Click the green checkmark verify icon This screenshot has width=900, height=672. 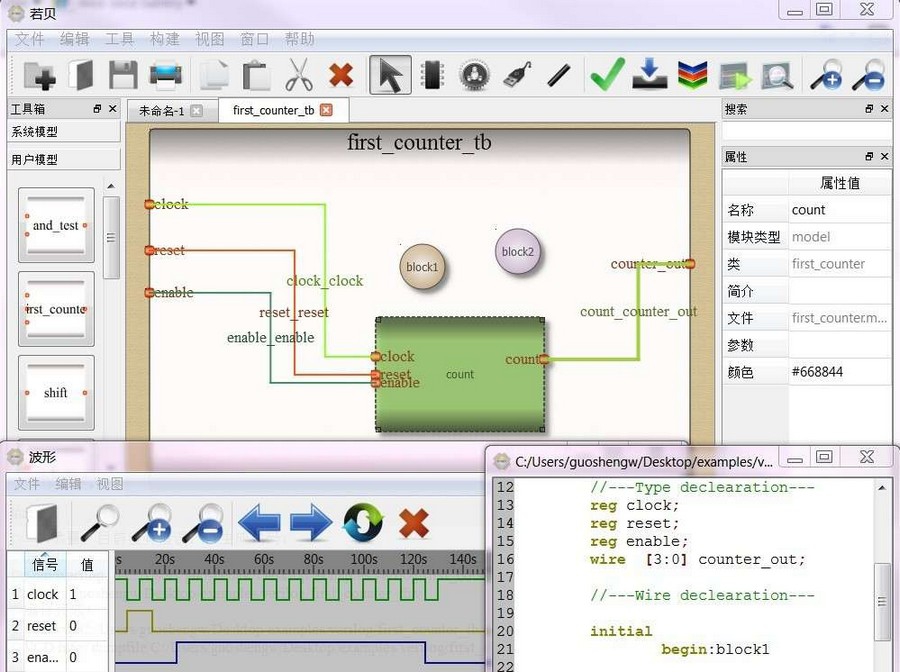(607, 75)
